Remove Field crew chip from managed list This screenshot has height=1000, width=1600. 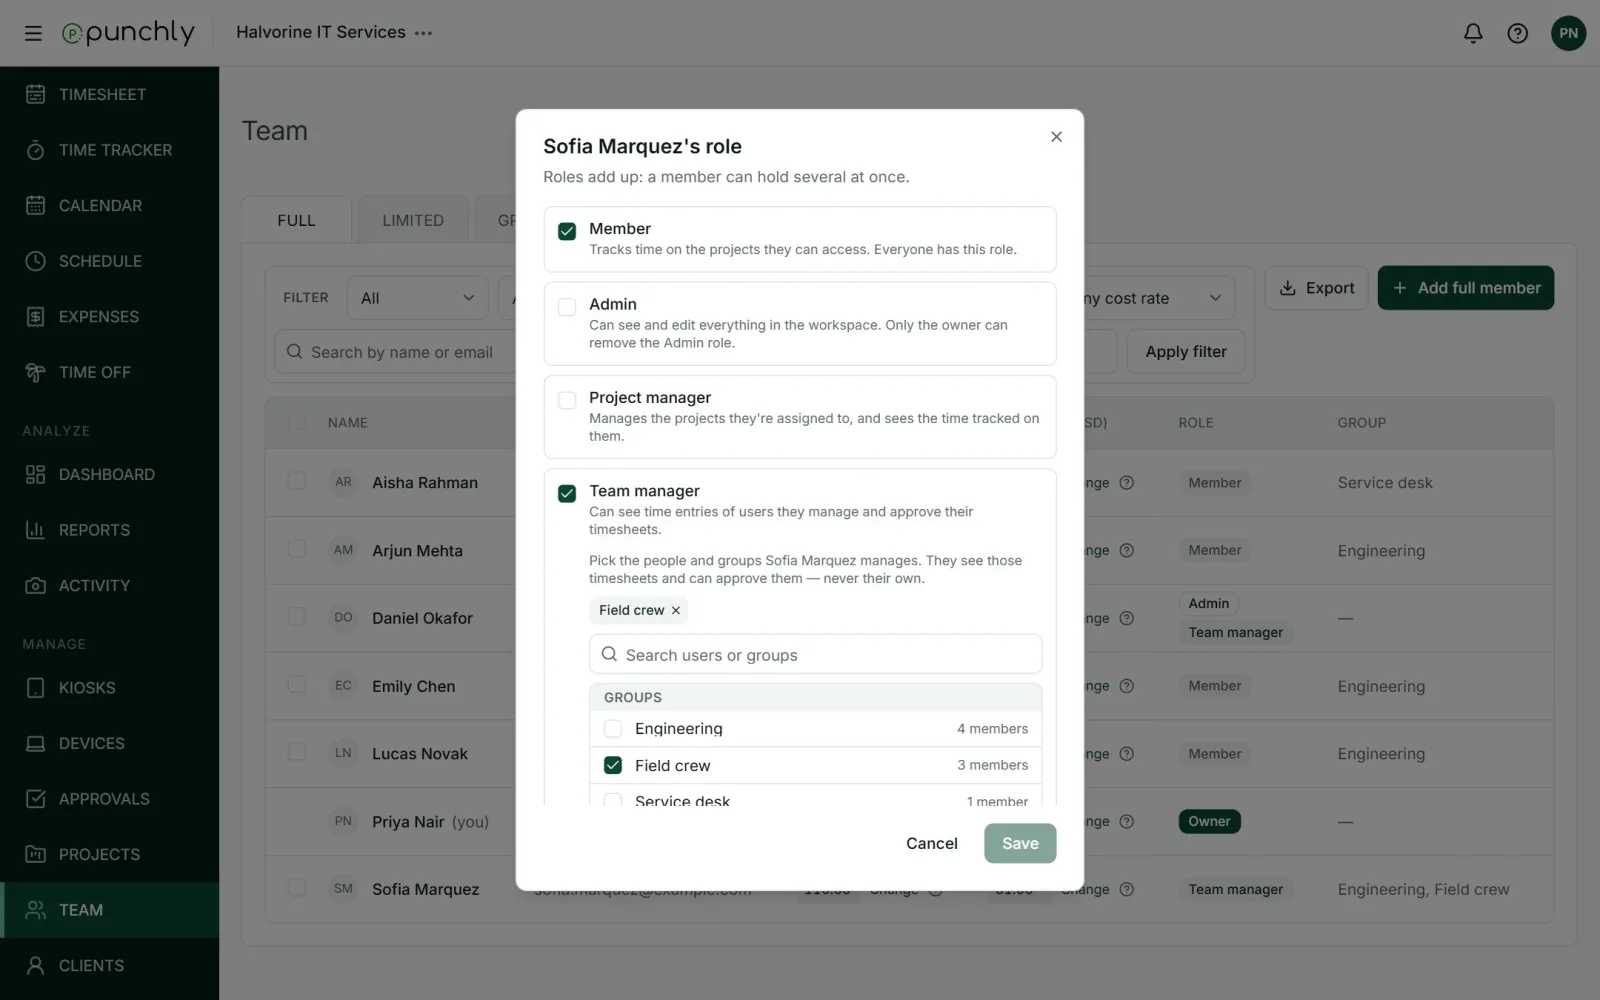click(676, 610)
